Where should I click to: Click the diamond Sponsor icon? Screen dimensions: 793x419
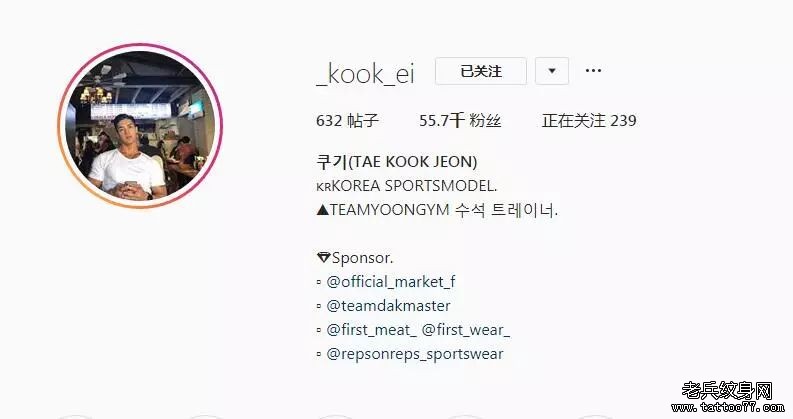pos(323,258)
